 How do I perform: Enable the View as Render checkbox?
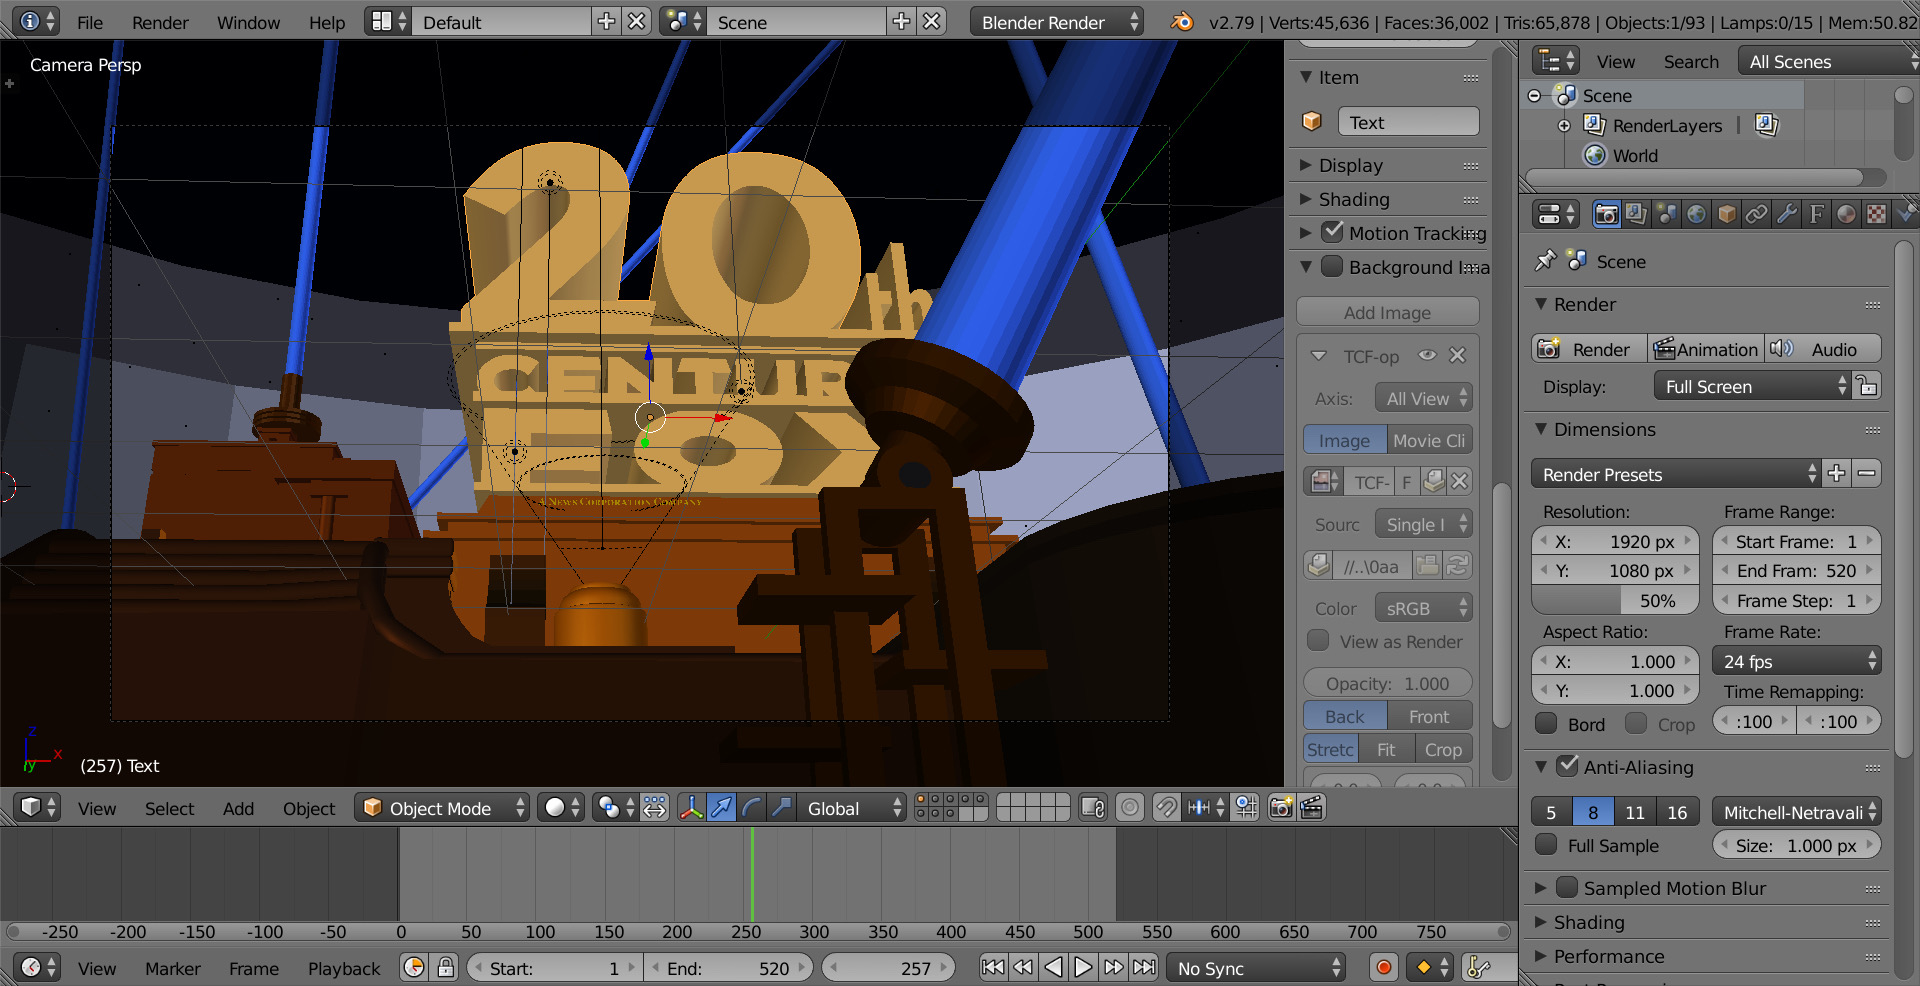tap(1319, 640)
